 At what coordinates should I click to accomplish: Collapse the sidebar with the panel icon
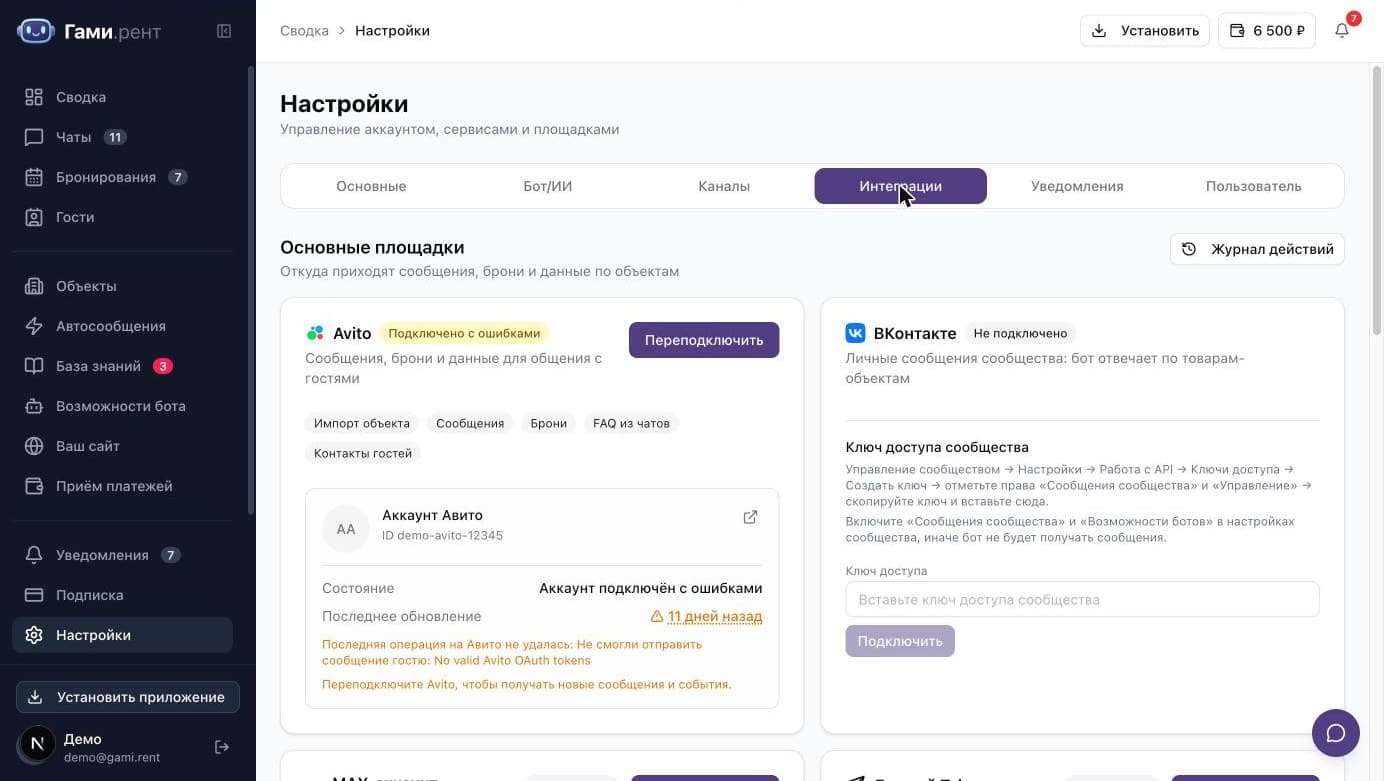224,31
